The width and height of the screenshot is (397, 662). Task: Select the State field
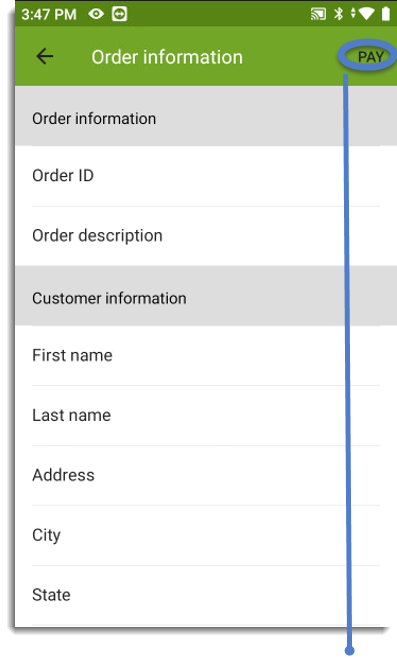pos(206,595)
